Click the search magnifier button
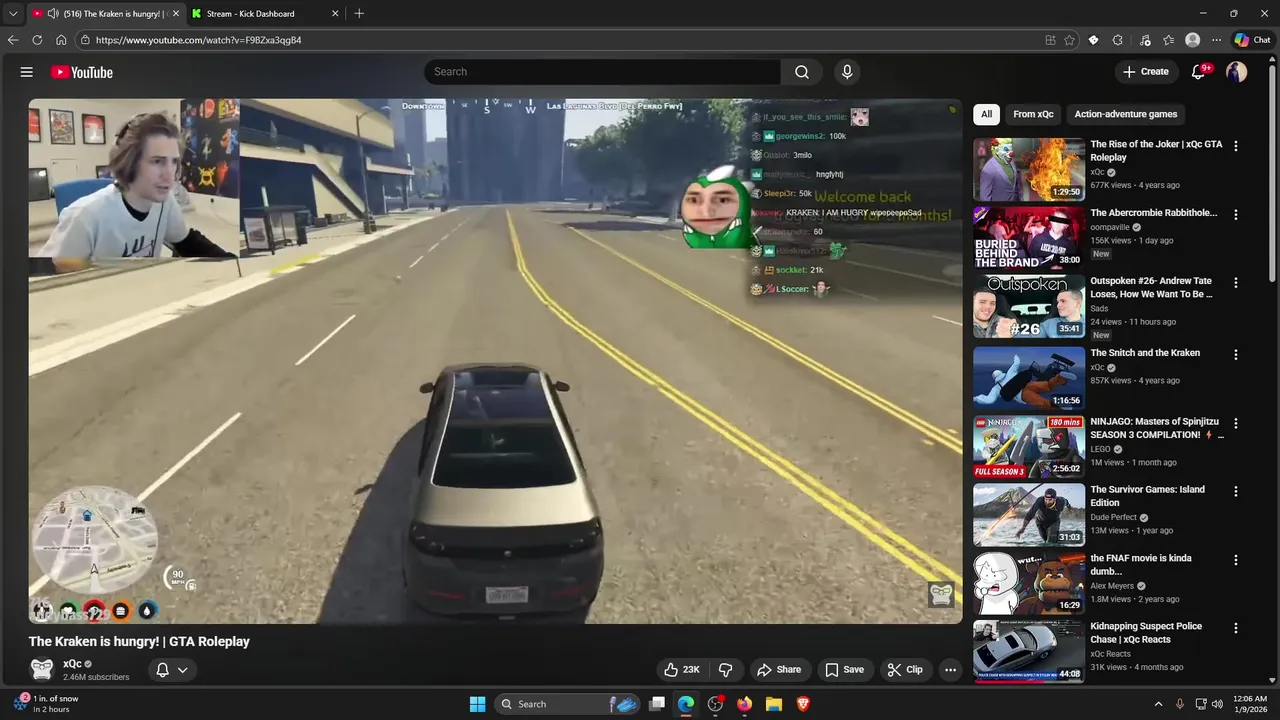The width and height of the screenshot is (1280, 720). click(802, 72)
